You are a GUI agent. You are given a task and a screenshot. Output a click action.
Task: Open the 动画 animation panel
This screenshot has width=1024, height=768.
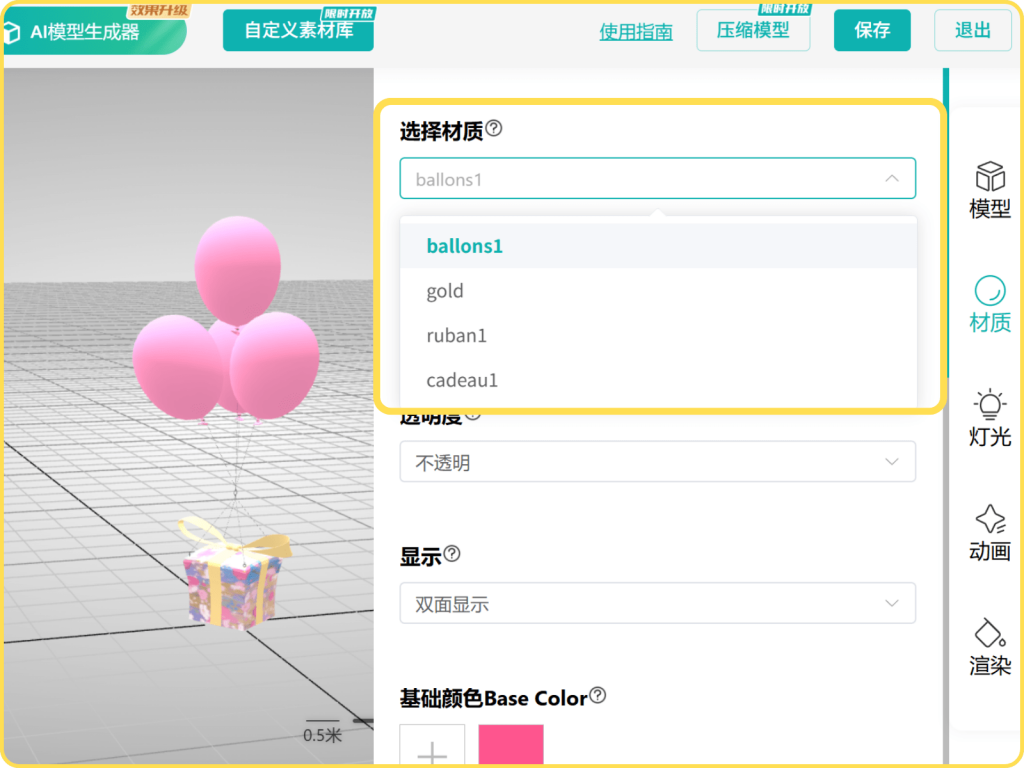click(989, 533)
